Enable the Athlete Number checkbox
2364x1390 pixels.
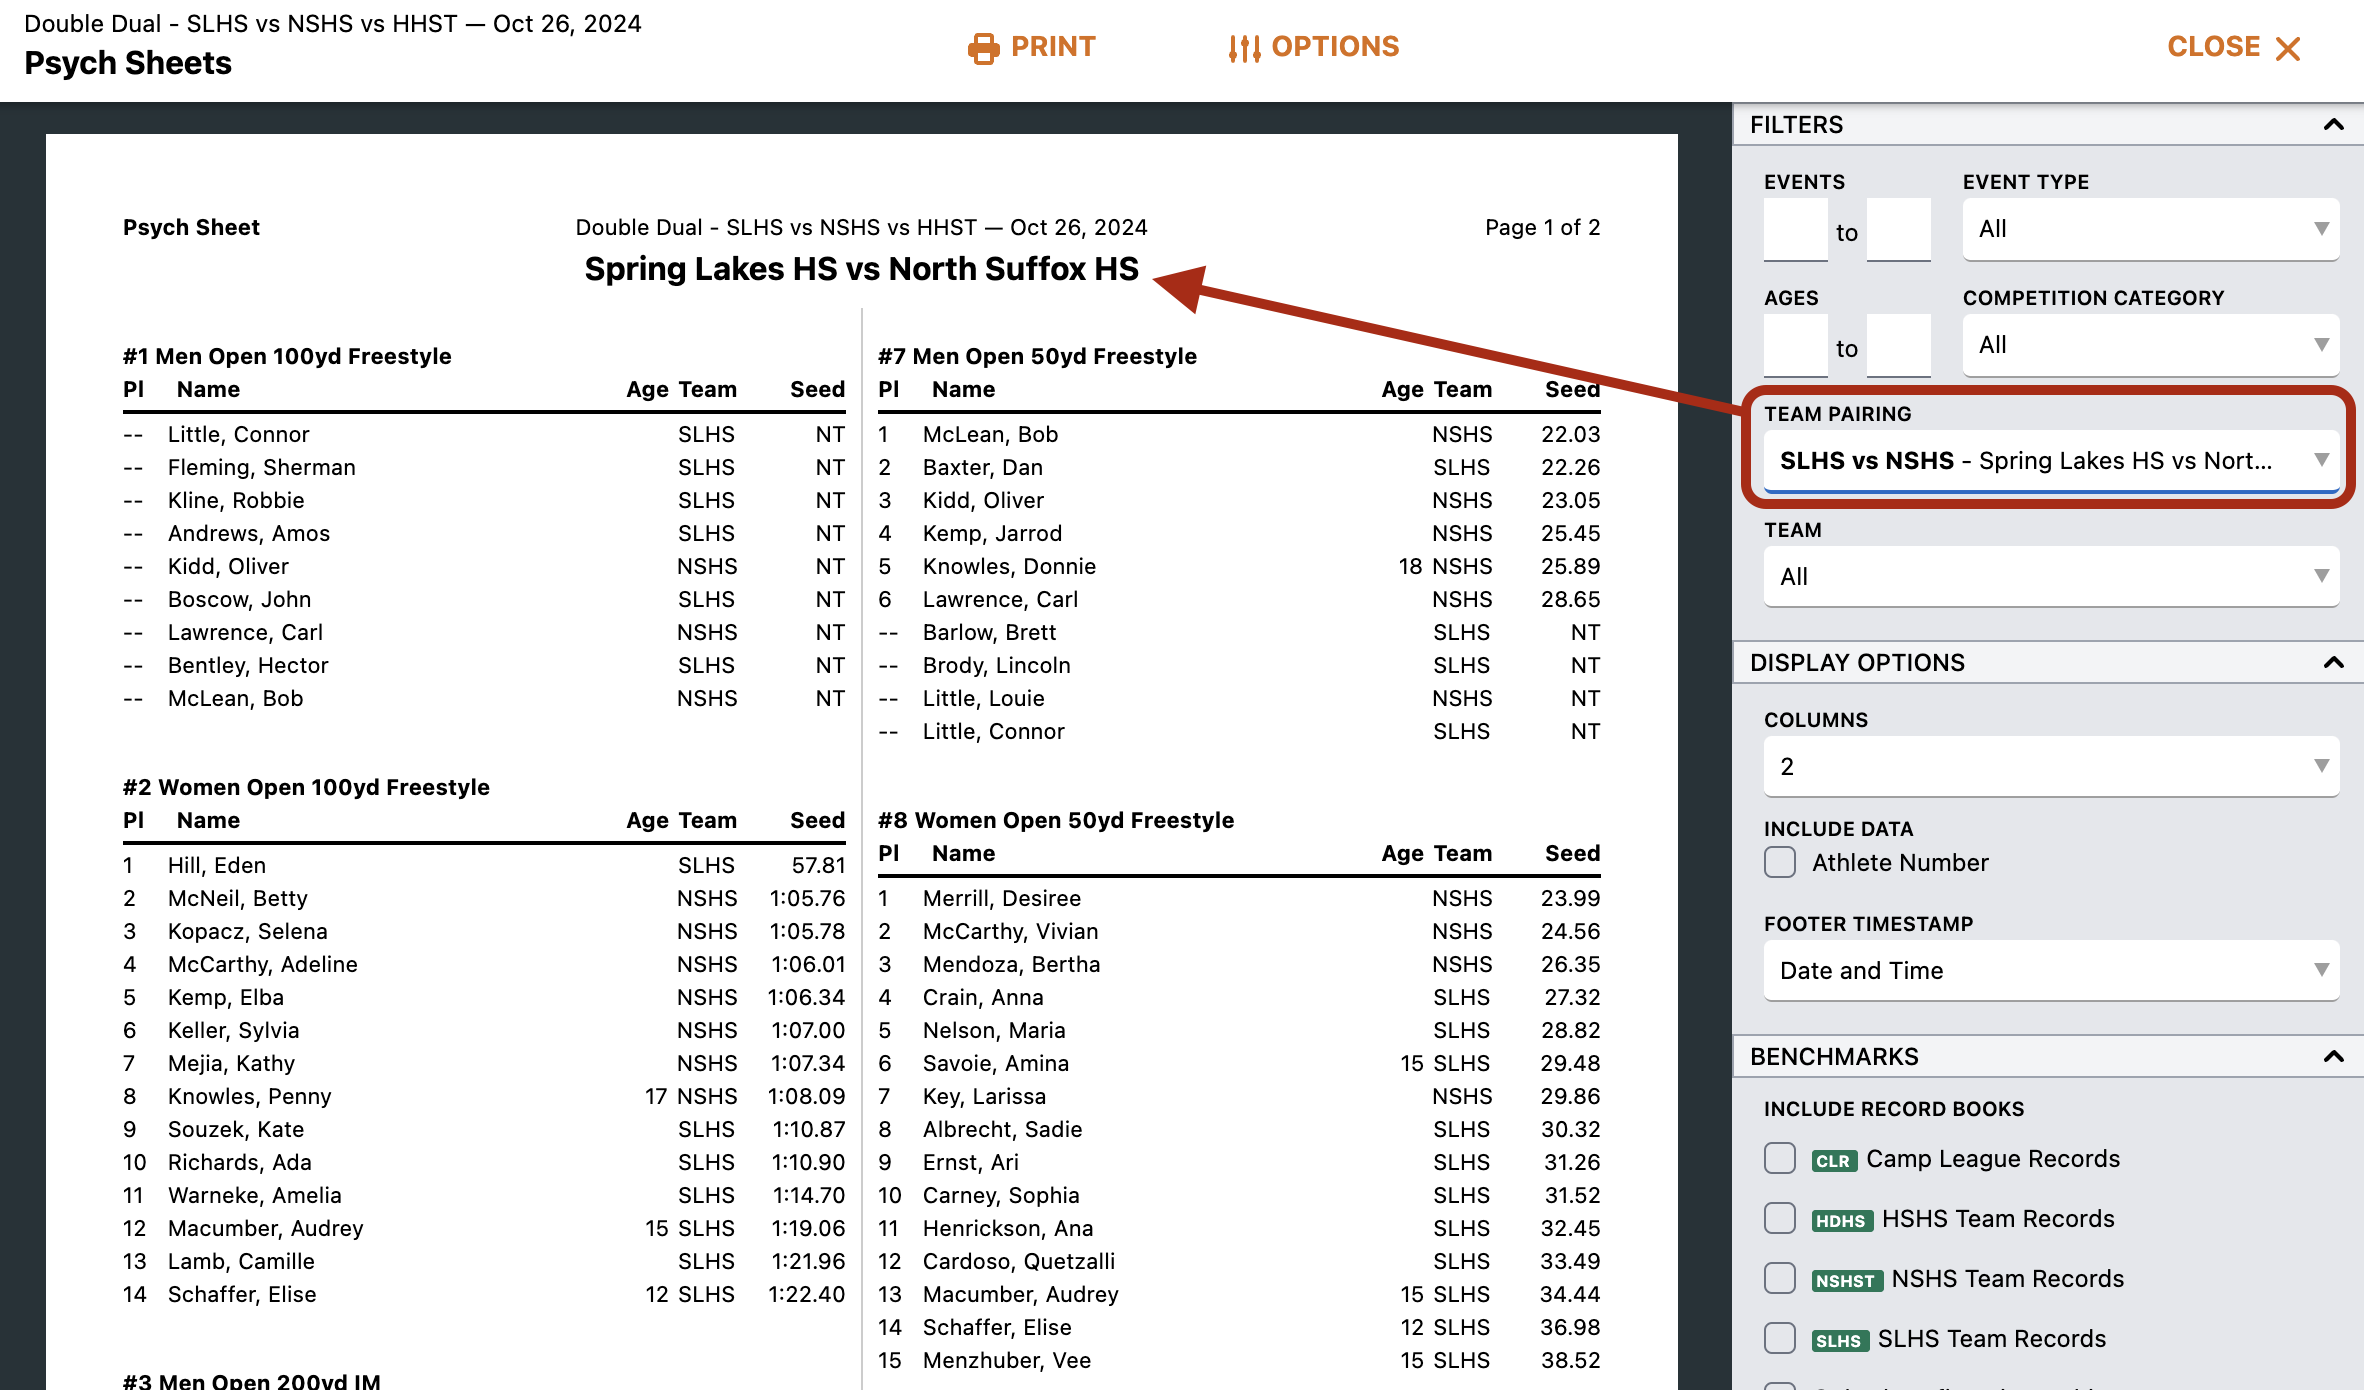click(x=1780, y=862)
